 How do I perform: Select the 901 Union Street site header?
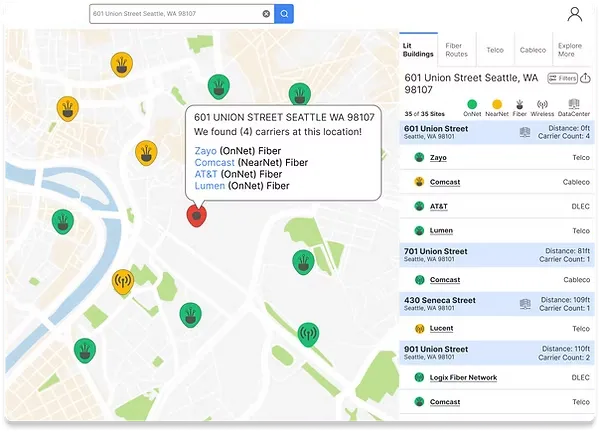497,353
